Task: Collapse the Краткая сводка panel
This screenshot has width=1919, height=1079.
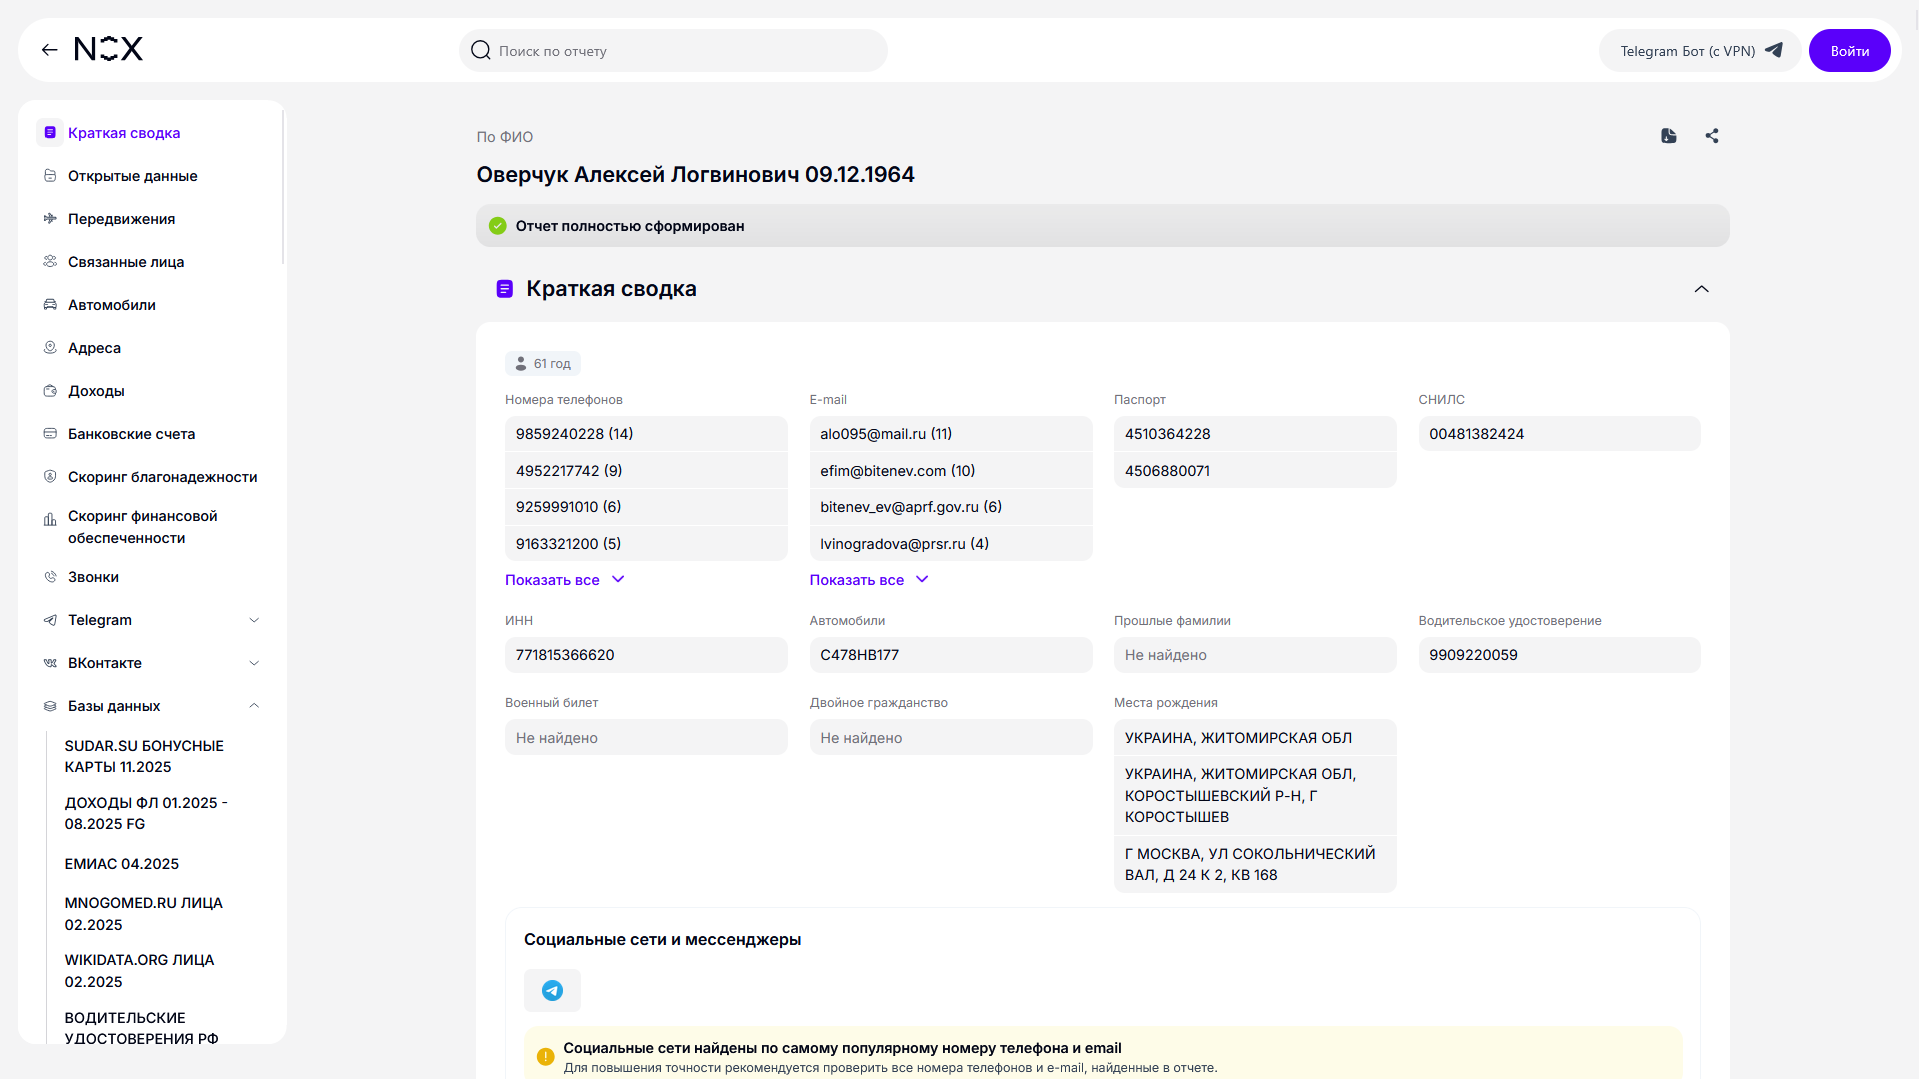Action: coord(1701,289)
